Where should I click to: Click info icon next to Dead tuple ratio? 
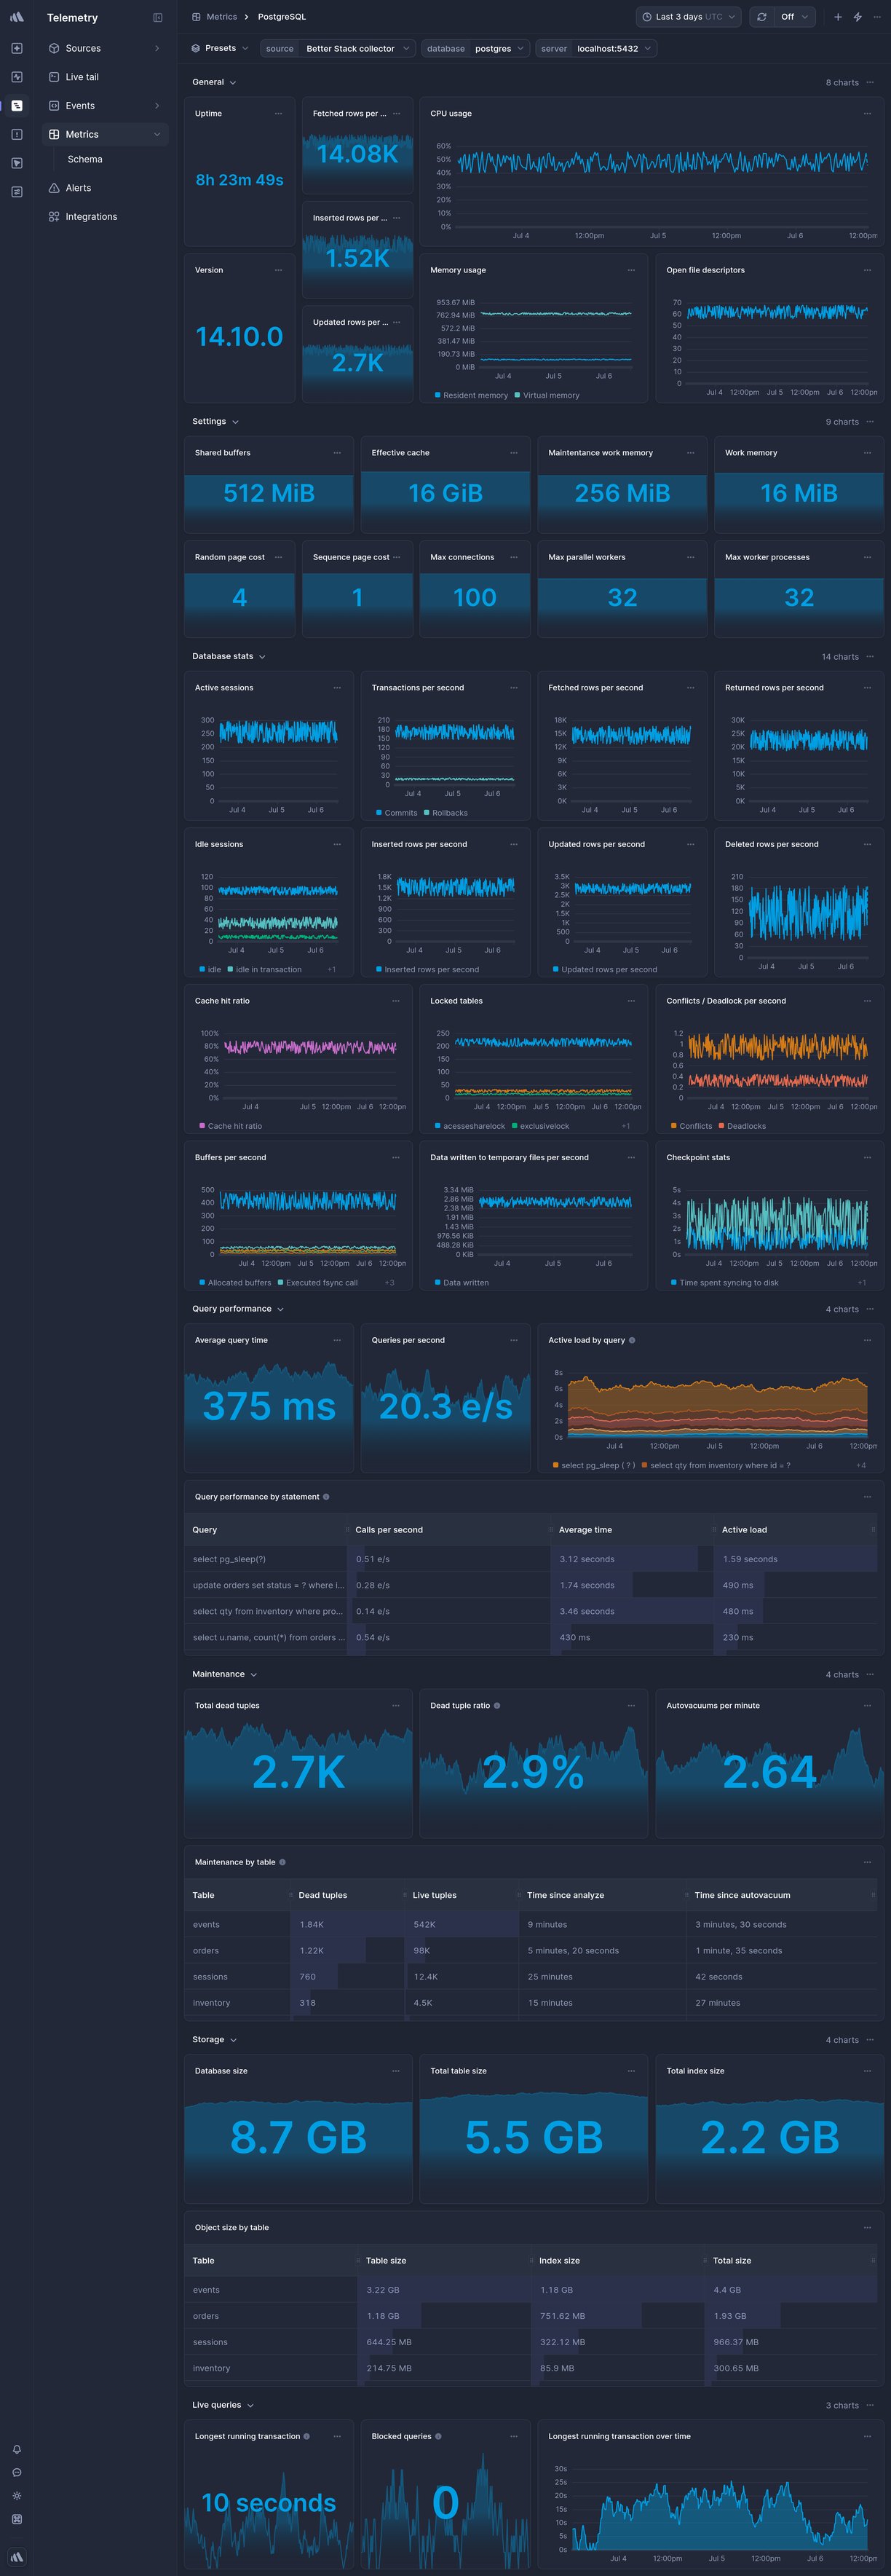click(x=497, y=1706)
